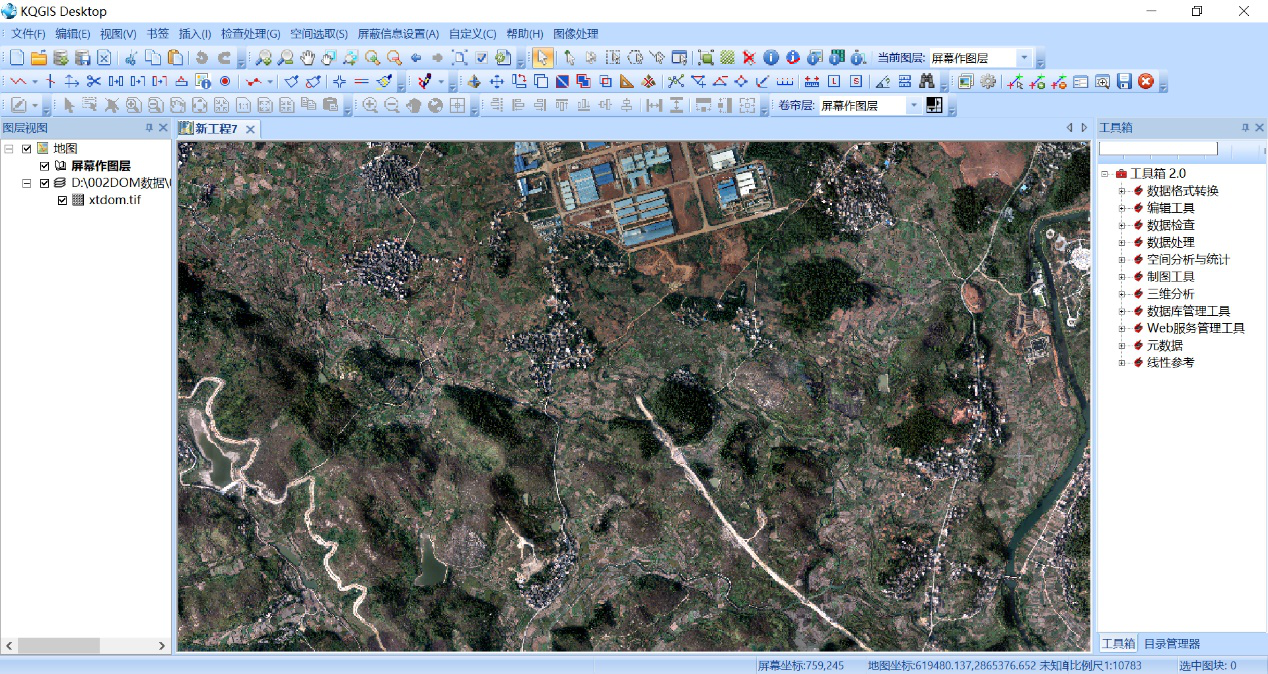Click the blue floppy disk save icon
Image resolution: width=1268 pixels, height=674 pixels.
tap(1124, 82)
